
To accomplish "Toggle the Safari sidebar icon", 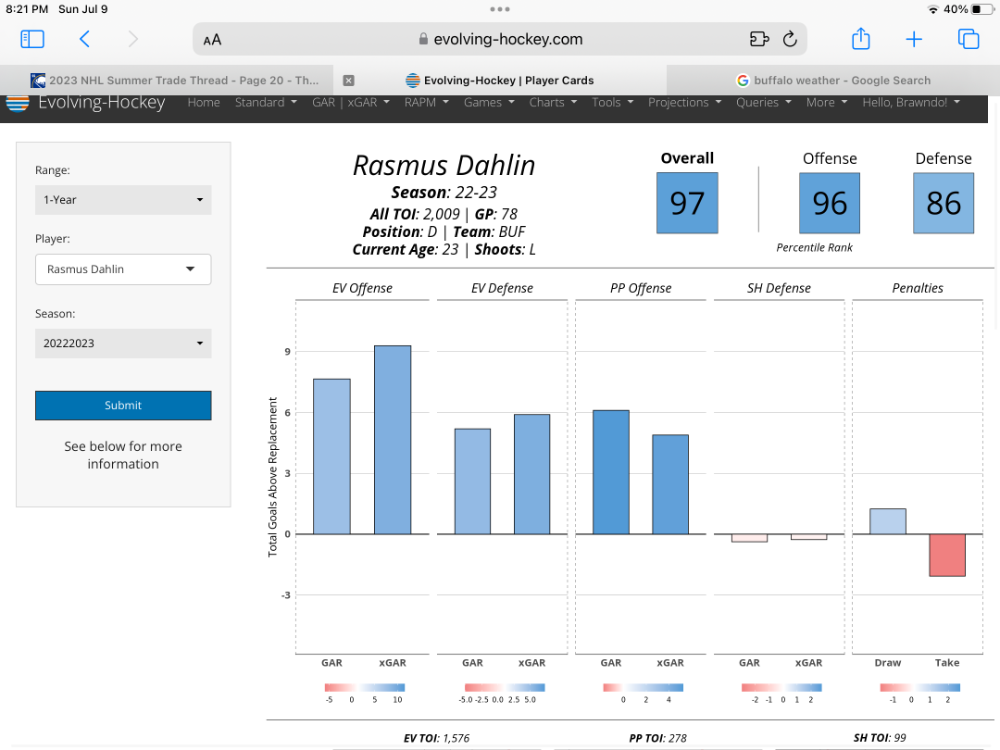I will coord(33,40).
